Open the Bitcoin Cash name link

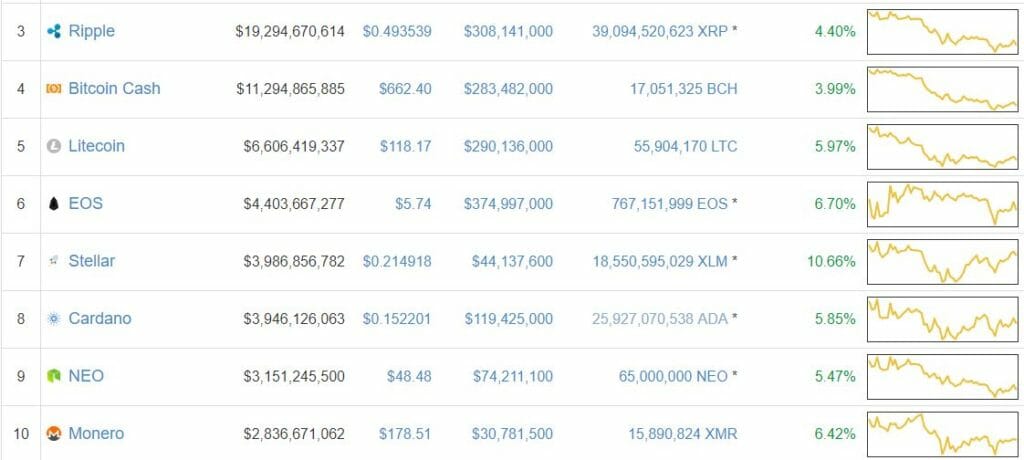(114, 88)
